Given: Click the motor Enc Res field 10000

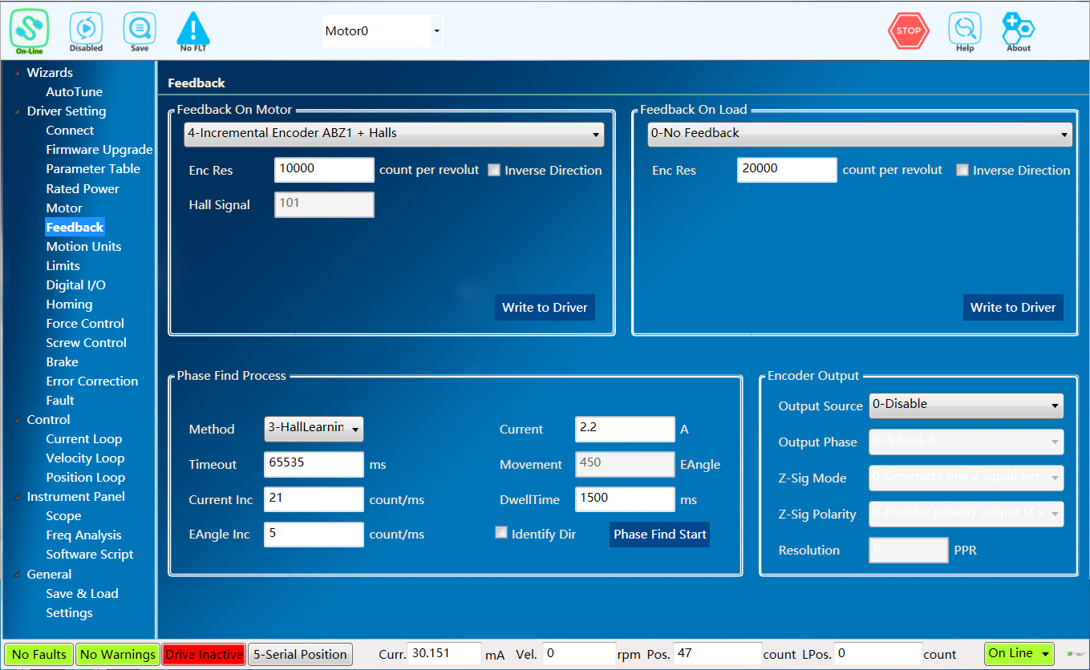Looking at the screenshot, I should click(324, 170).
